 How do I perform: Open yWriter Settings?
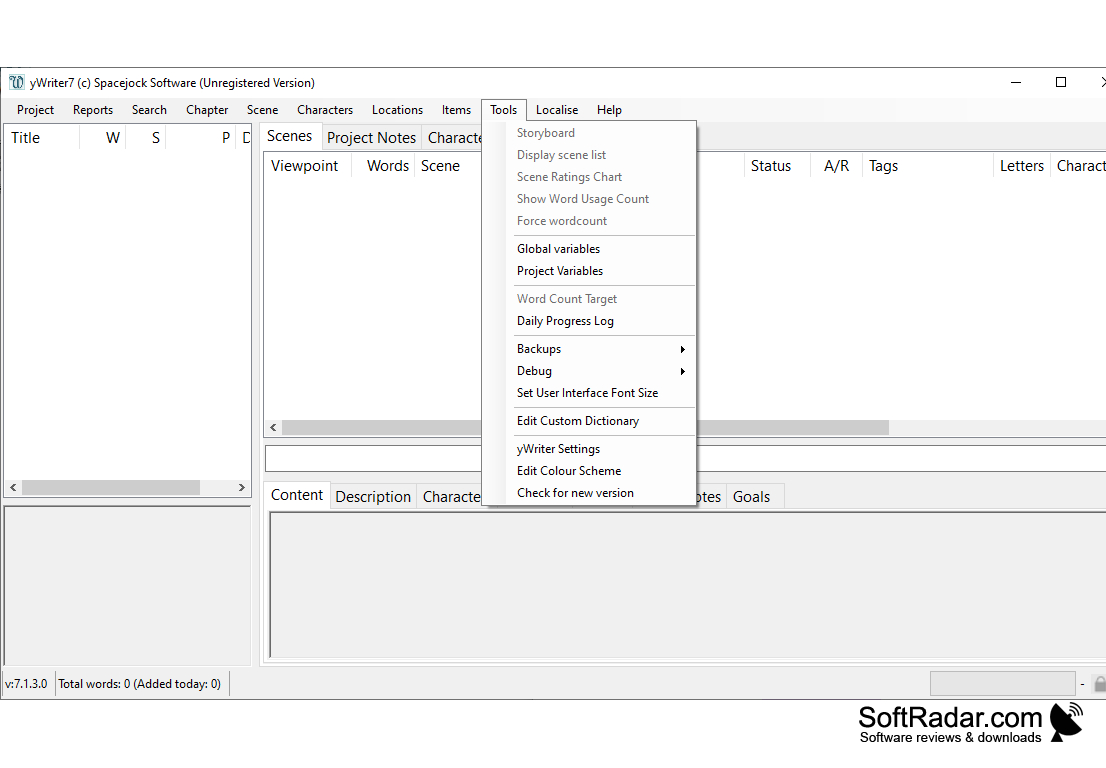click(x=558, y=448)
